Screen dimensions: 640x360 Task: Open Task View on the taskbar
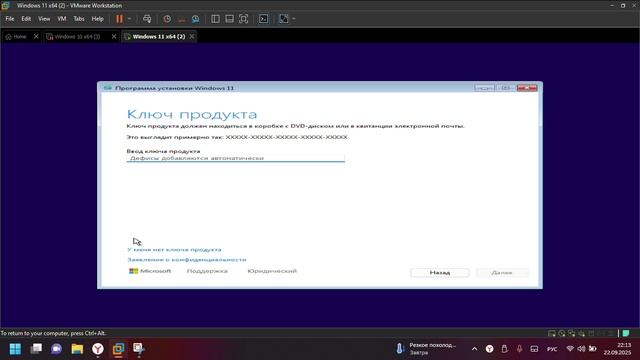coord(36,349)
